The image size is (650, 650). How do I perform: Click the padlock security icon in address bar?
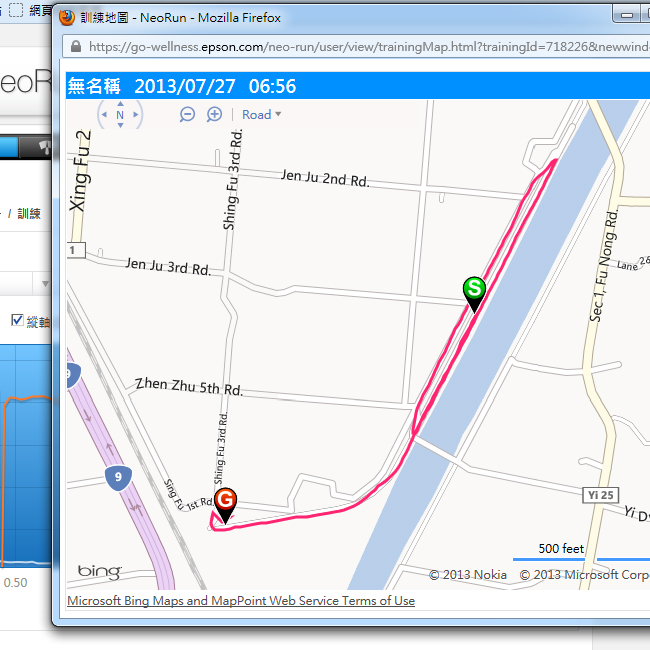[x=76, y=46]
